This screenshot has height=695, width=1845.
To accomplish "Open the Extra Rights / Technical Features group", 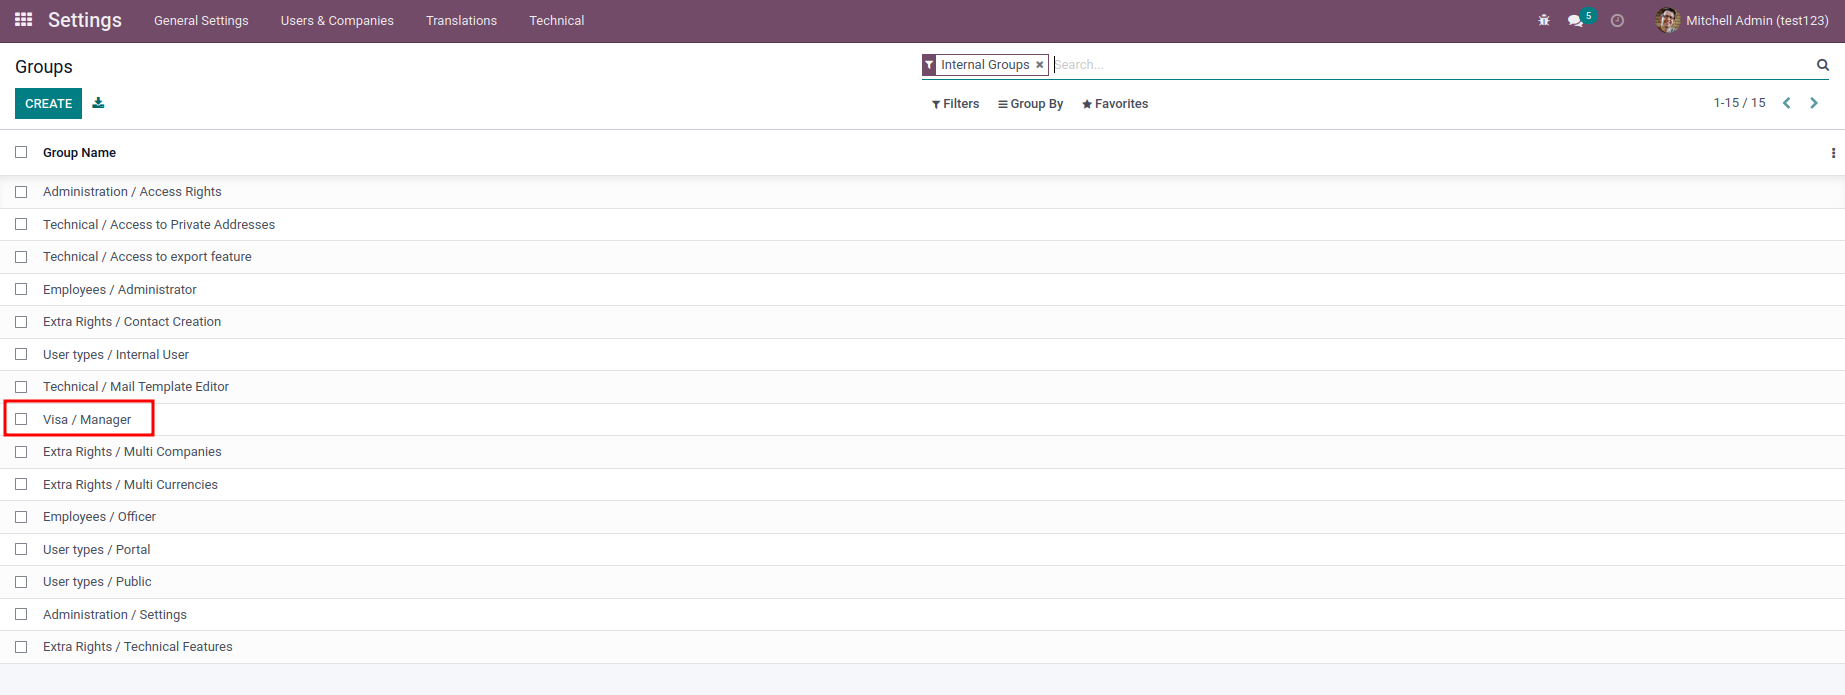I will pyautogui.click(x=138, y=647).
